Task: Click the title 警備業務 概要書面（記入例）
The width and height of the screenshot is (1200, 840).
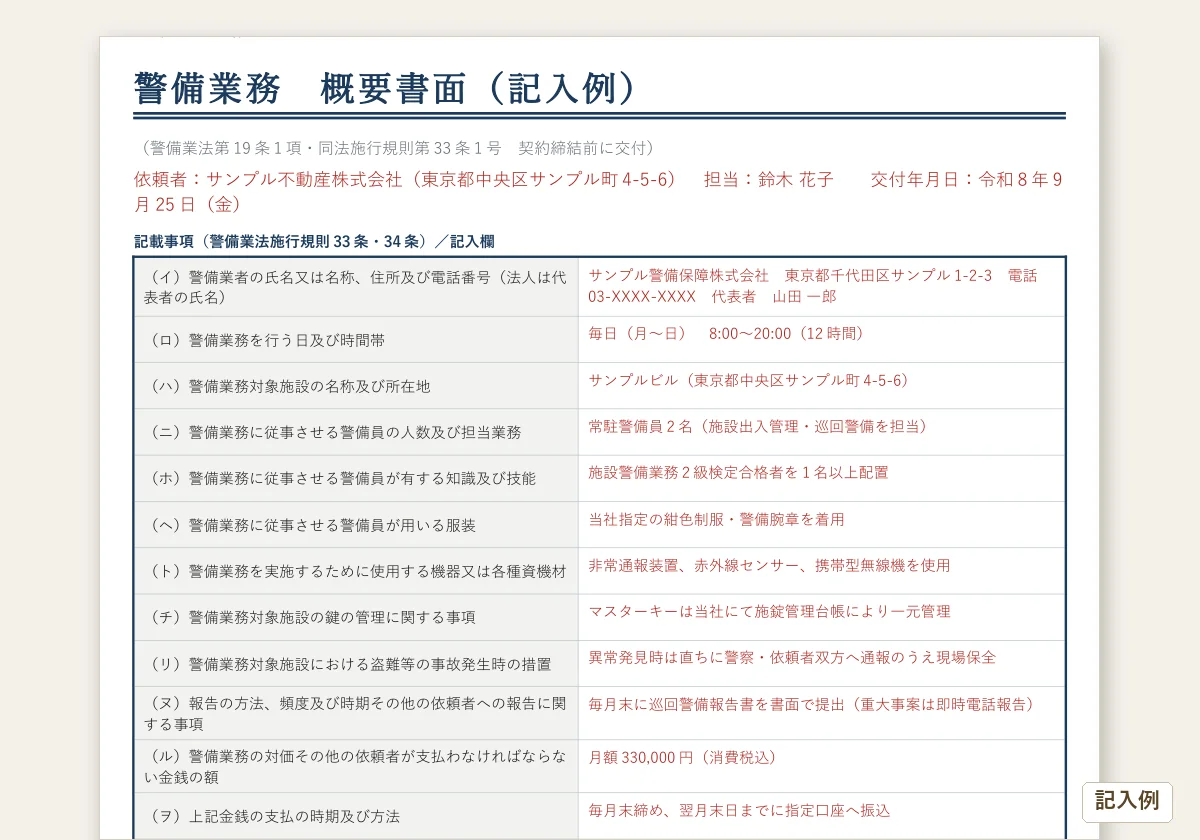Action: tap(385, 89)
